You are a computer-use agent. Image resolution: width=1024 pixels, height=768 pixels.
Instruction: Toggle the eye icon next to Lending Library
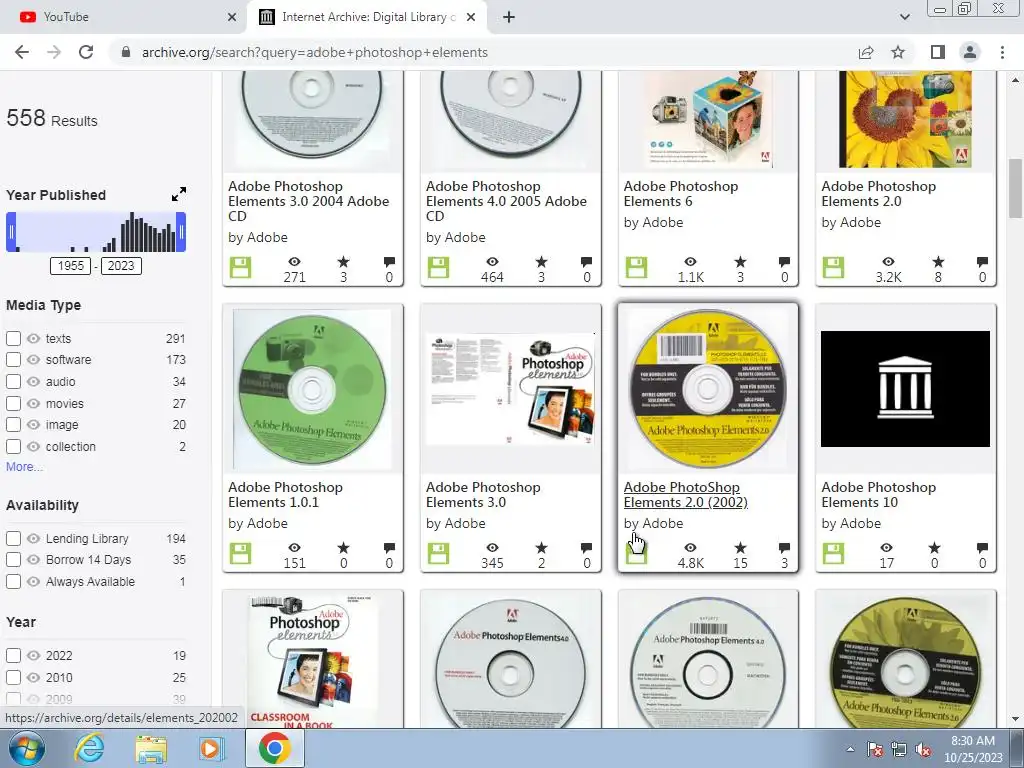pyautogui.click(x=33, y=539)
